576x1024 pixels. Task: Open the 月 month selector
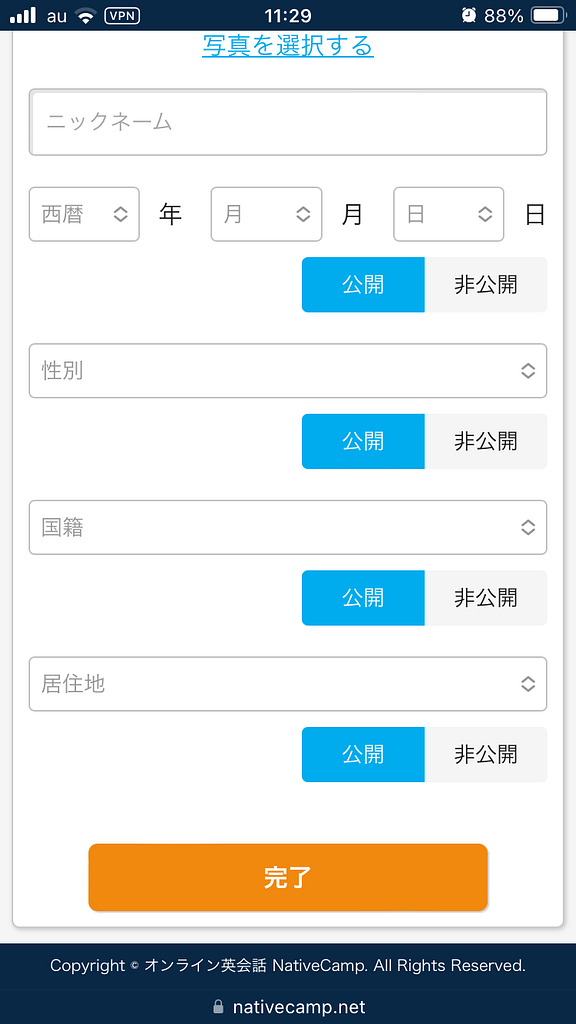point(266,214)
